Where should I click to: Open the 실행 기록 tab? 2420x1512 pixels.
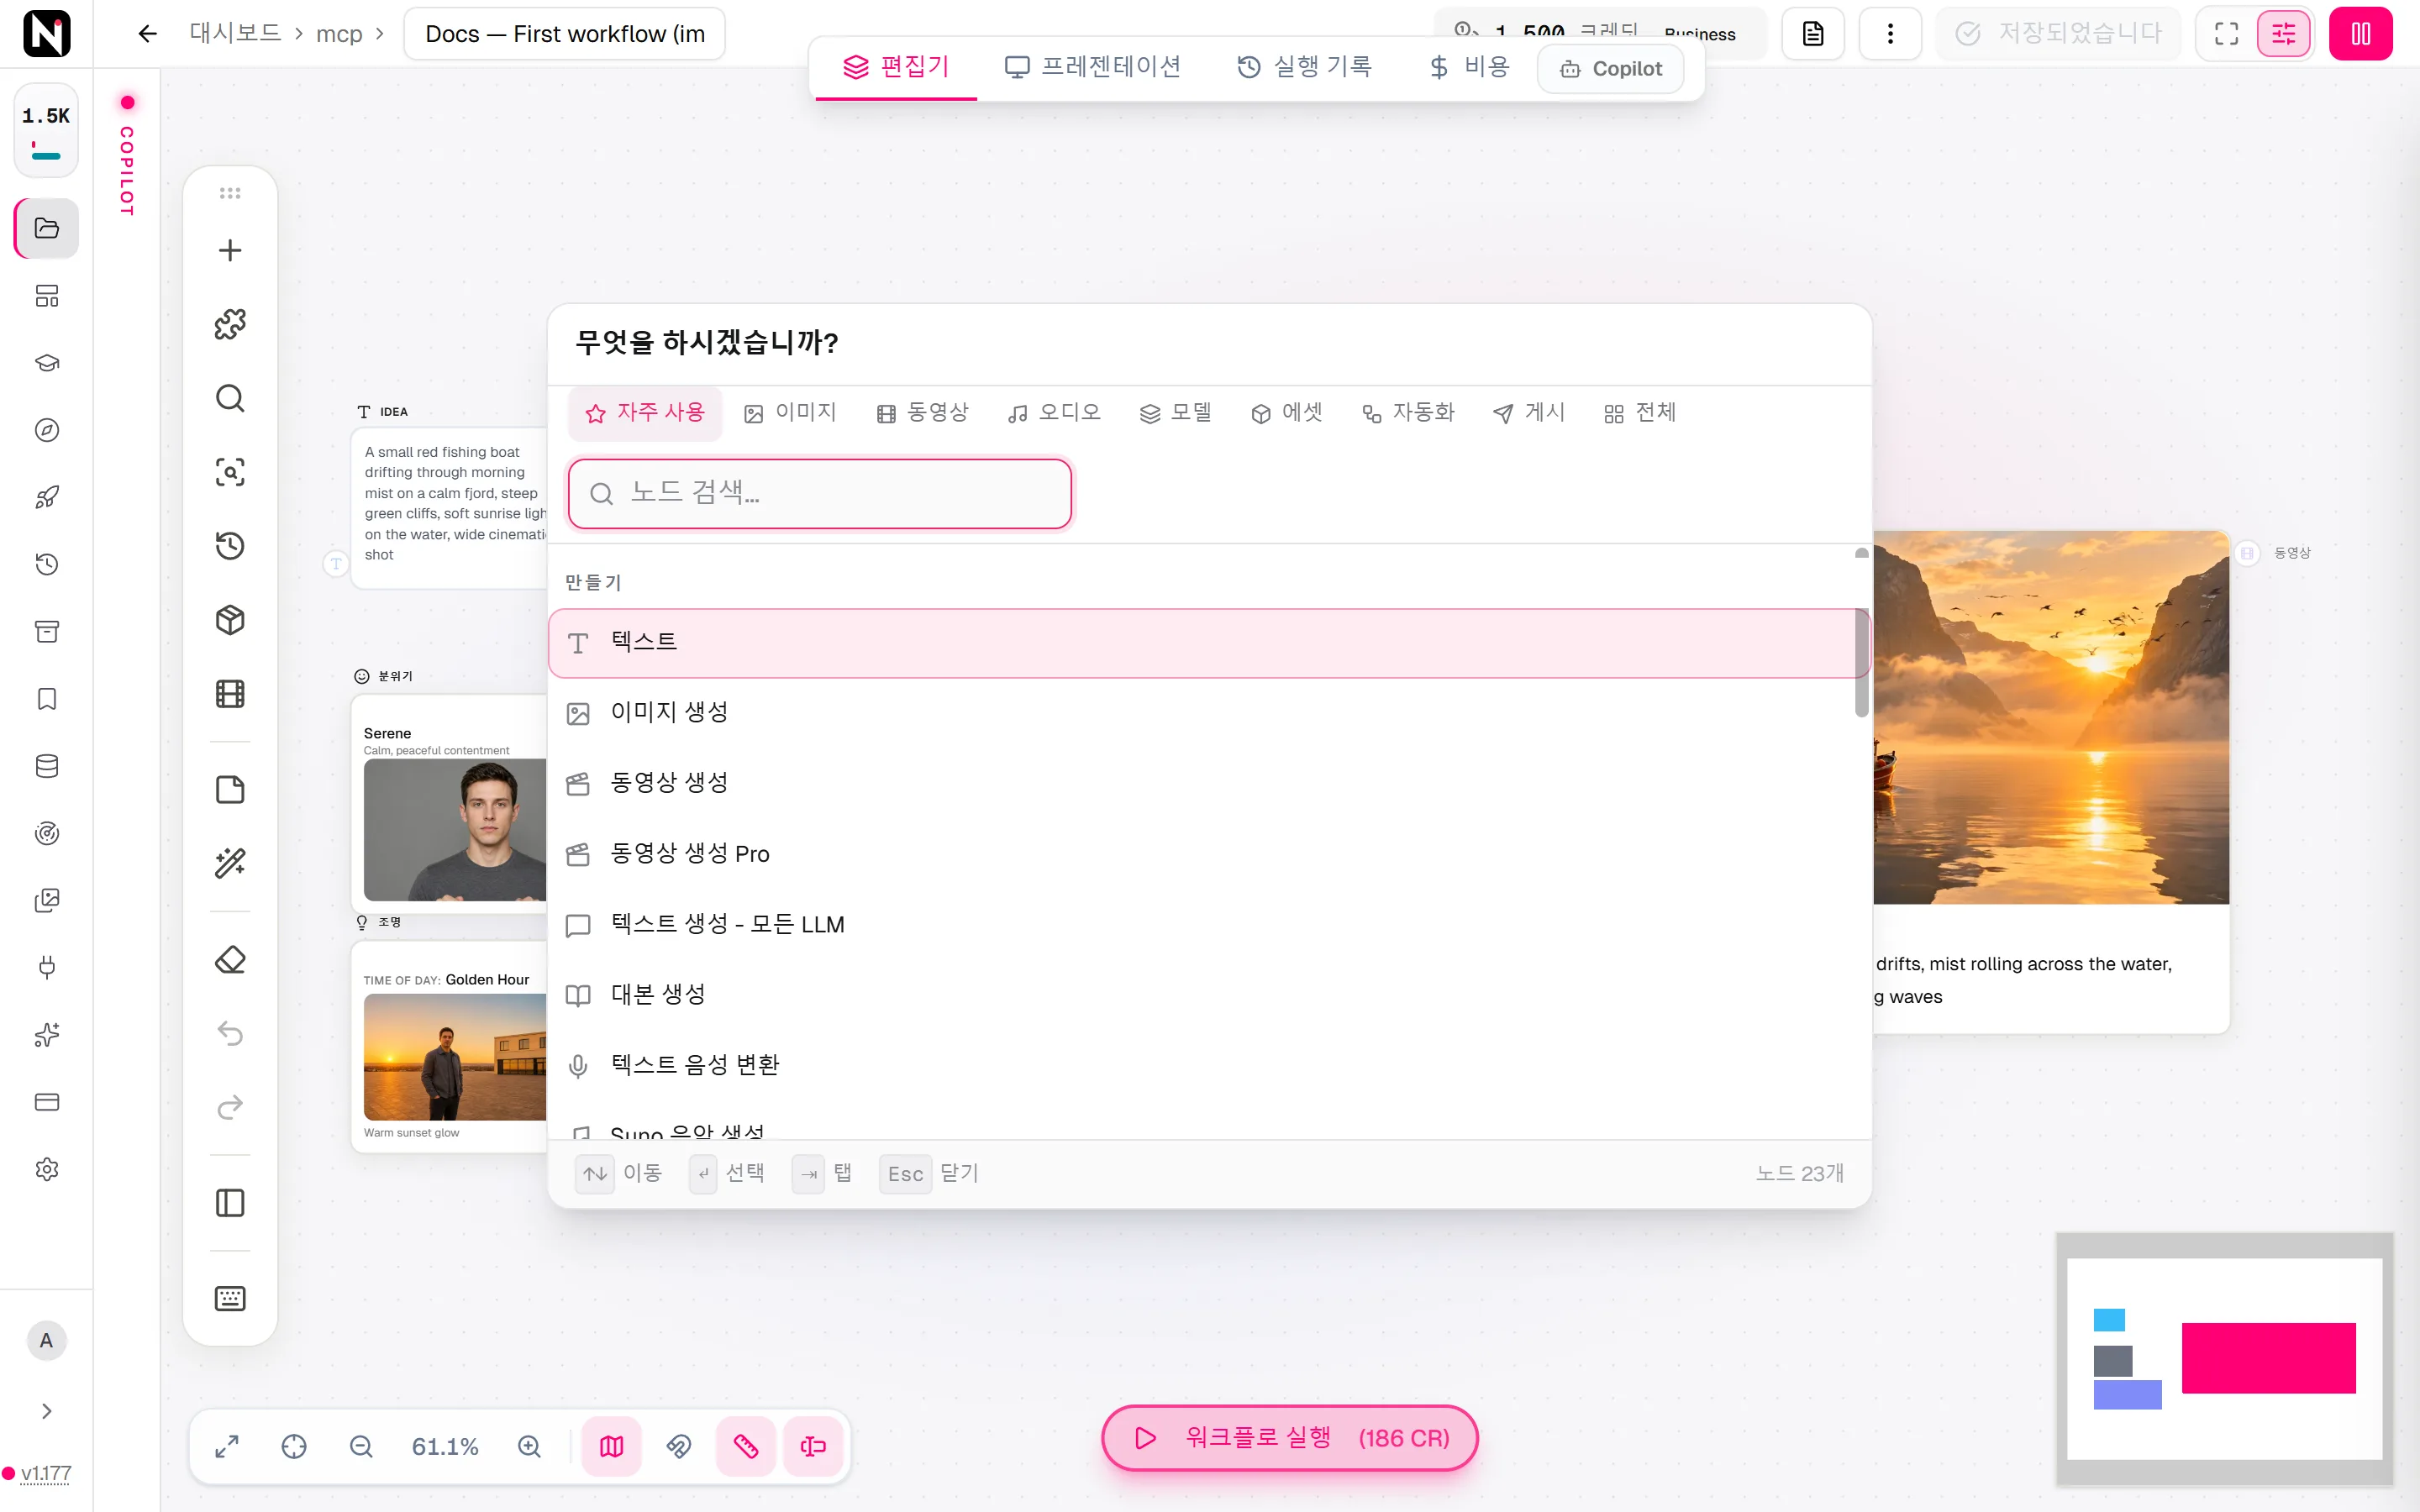(x=1304, y=67)
